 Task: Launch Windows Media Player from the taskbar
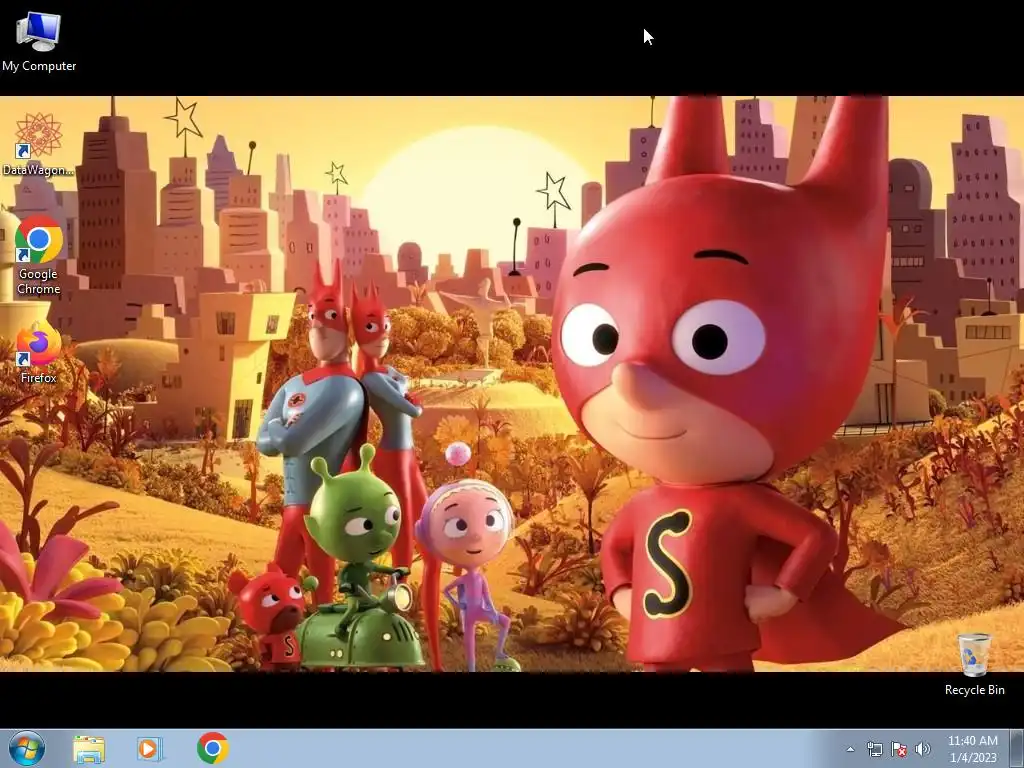[x=150, y=749]
